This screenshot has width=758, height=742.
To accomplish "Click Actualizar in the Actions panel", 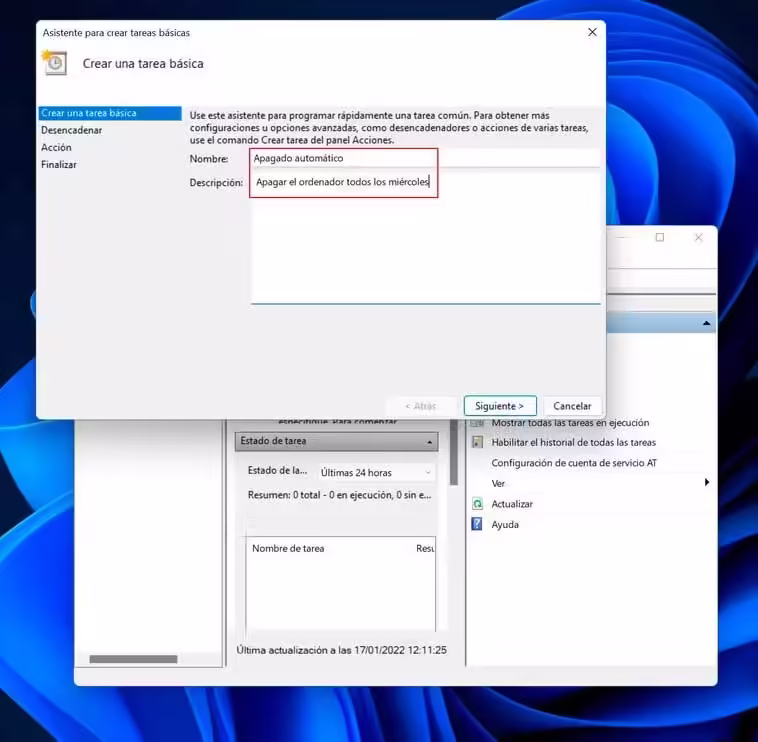I will coord(512,504).
